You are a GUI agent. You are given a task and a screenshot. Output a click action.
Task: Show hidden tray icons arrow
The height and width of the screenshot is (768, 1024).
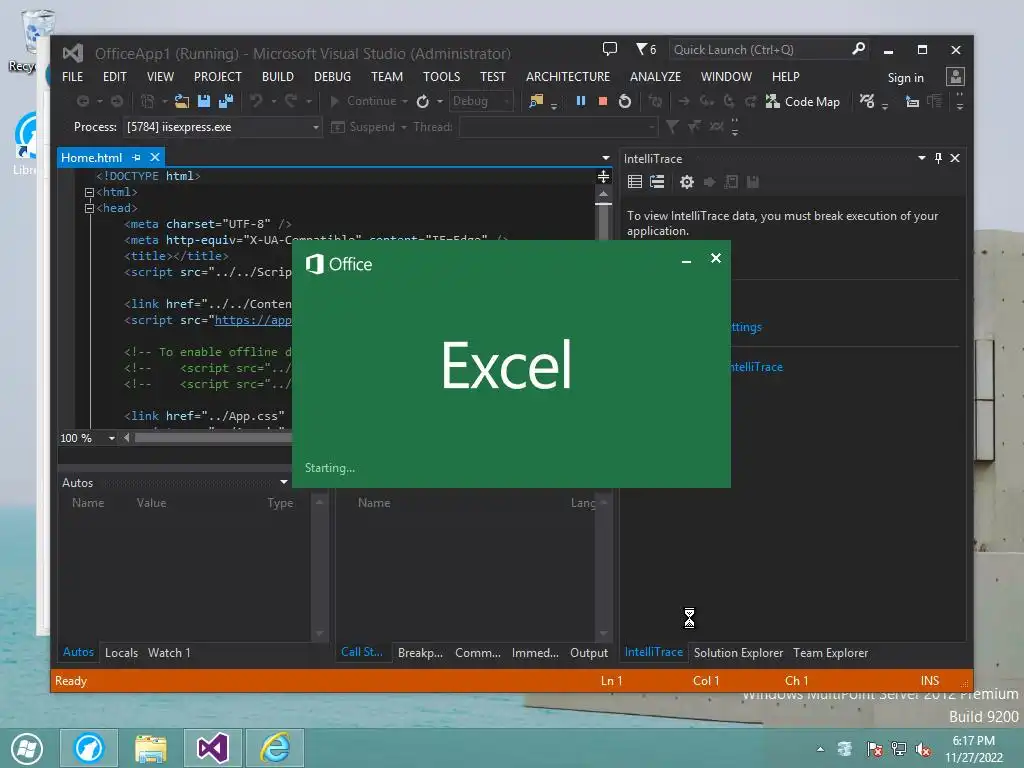tap(820, 749)
